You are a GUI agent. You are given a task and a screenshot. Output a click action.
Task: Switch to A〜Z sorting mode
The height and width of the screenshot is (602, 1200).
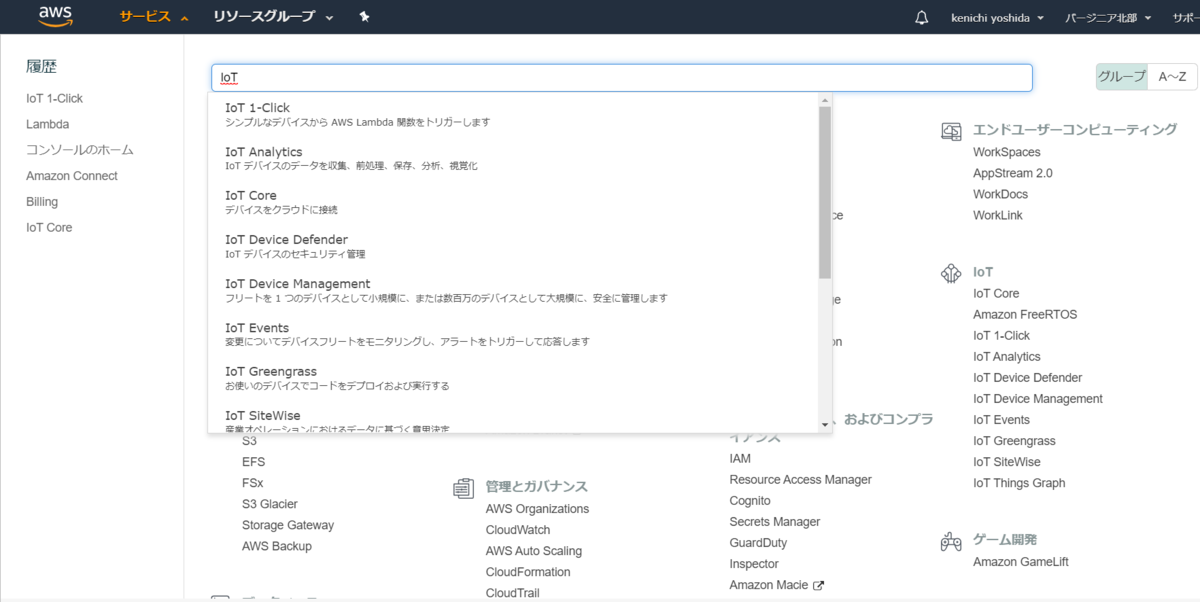(1172, 76)
